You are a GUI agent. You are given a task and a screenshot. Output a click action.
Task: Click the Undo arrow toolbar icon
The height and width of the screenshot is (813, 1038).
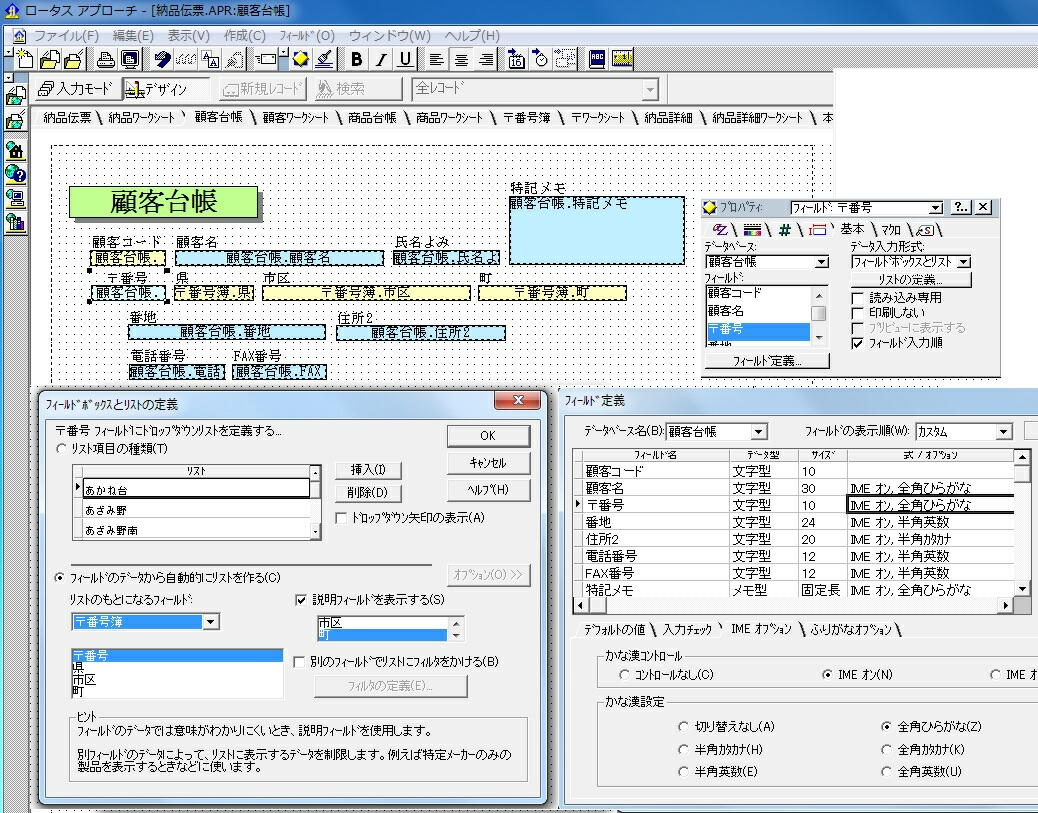(x=162, y=60)
